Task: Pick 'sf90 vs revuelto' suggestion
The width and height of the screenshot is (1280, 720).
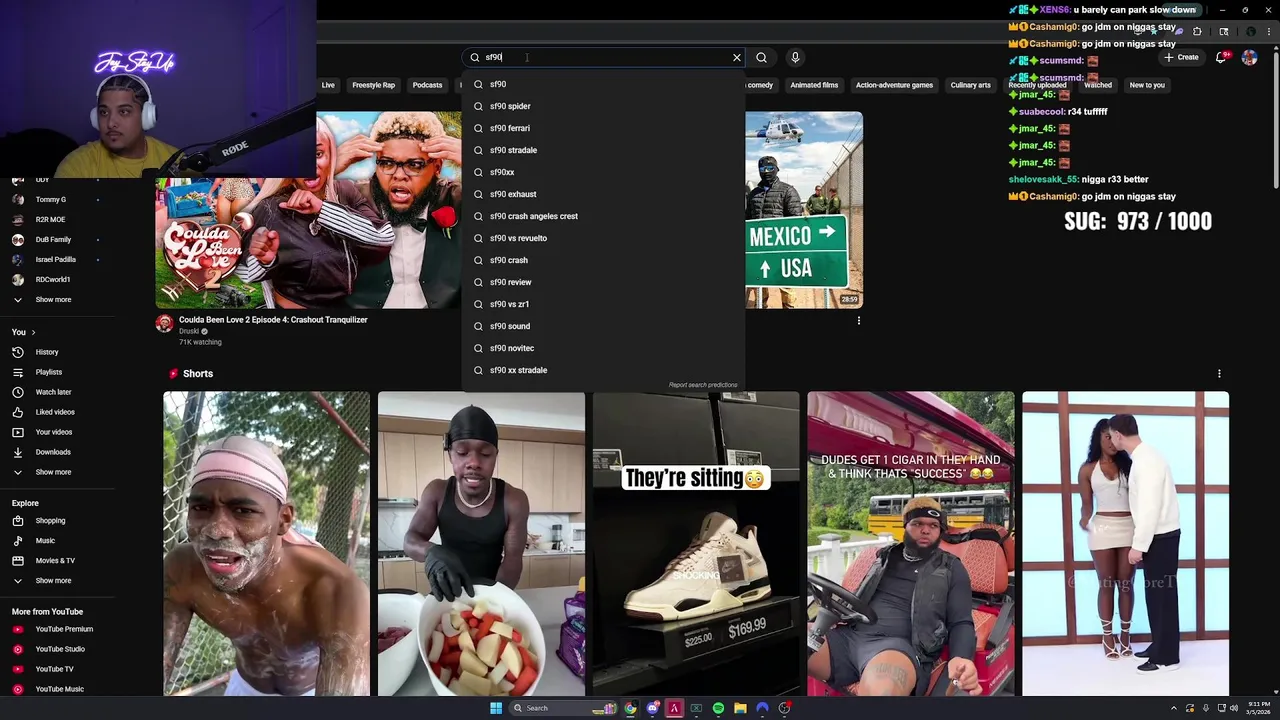Action: (x=603, y=238)
